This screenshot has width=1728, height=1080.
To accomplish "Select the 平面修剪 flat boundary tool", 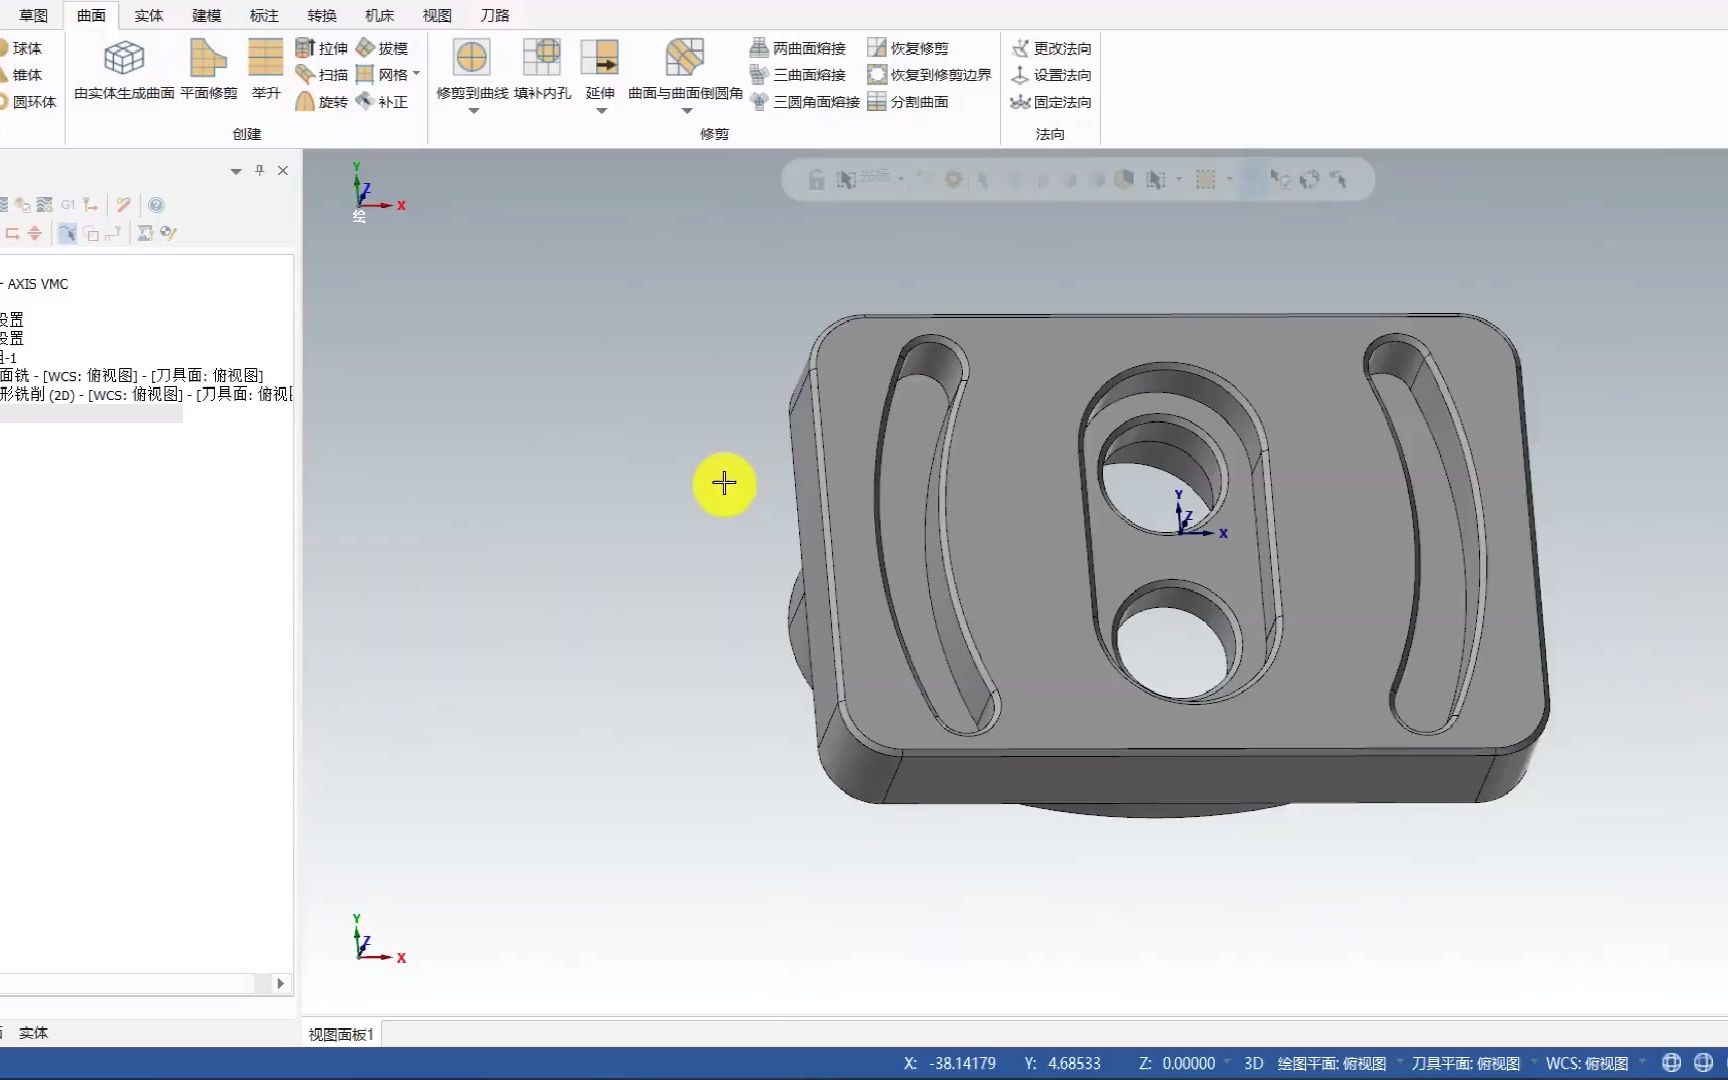I will coord(209,70).
